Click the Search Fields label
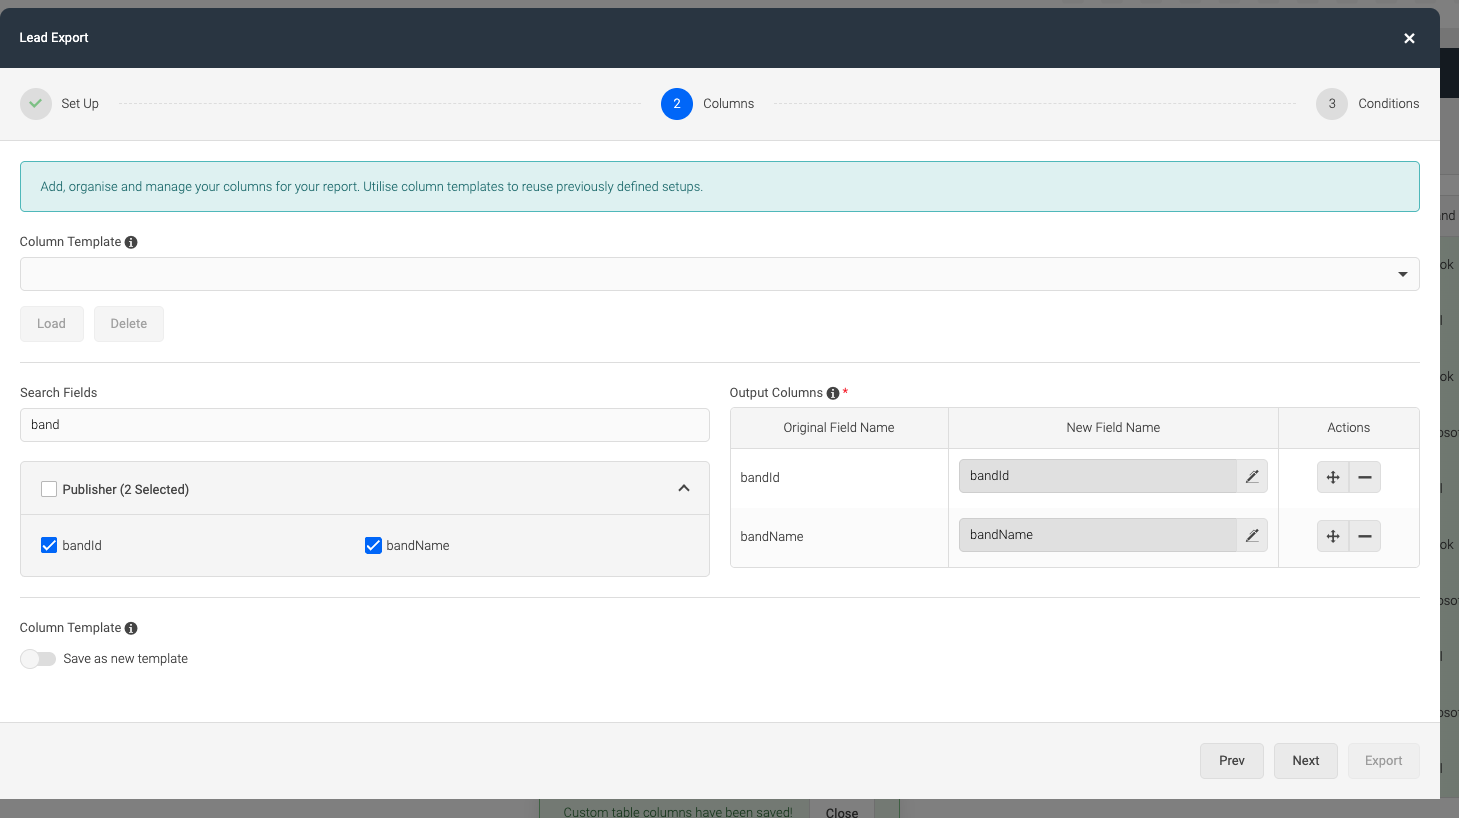This screenshot has height=818, width=1459. point(59,393)
